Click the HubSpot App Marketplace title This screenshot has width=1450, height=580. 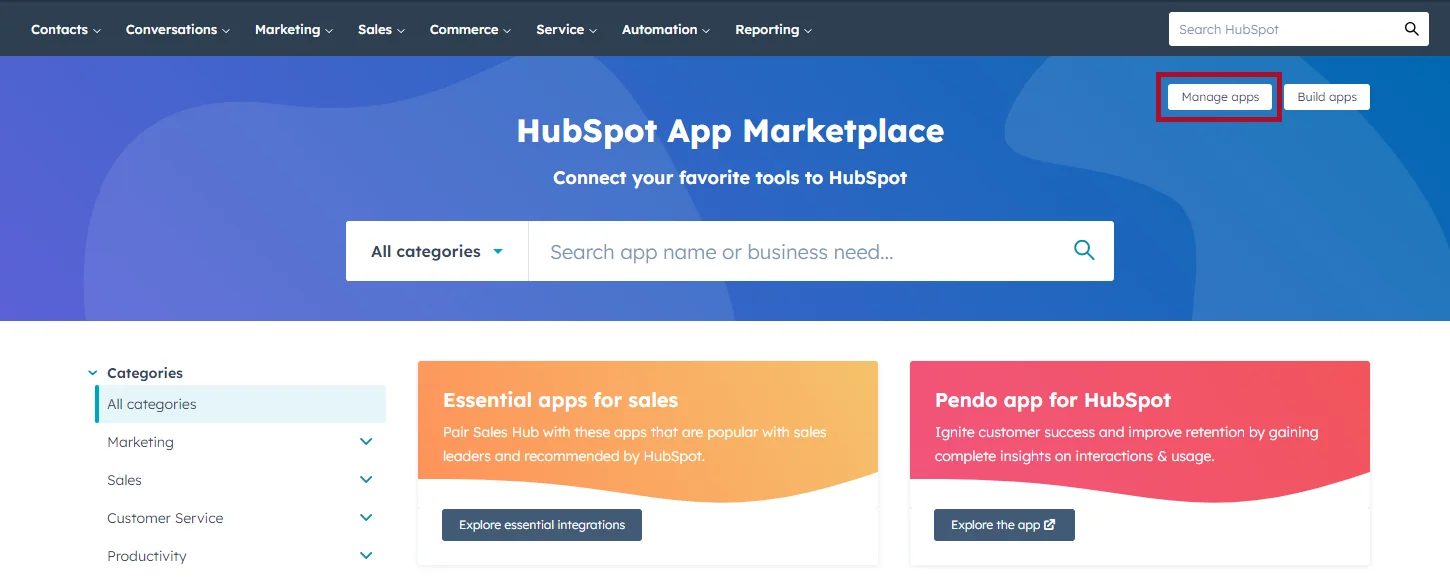(730, 131)
